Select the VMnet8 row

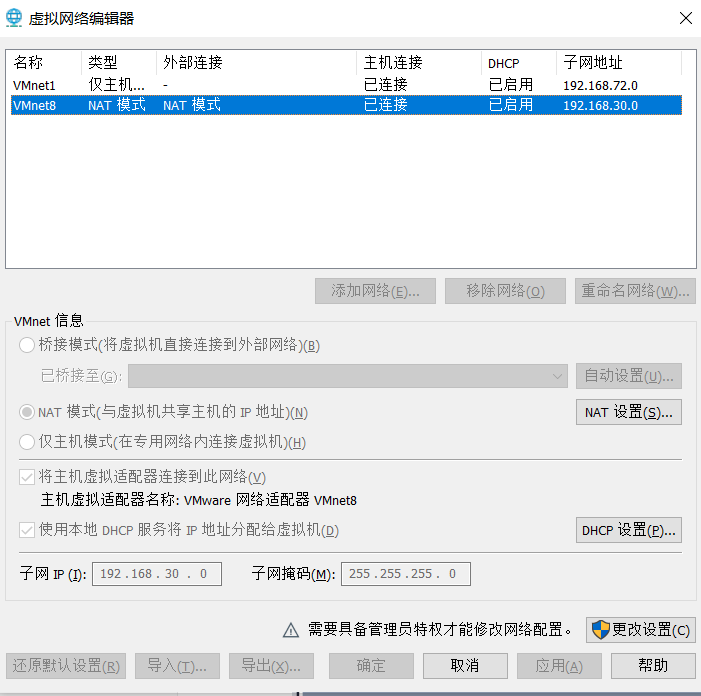pyautogui.click(x=346, y=105)
